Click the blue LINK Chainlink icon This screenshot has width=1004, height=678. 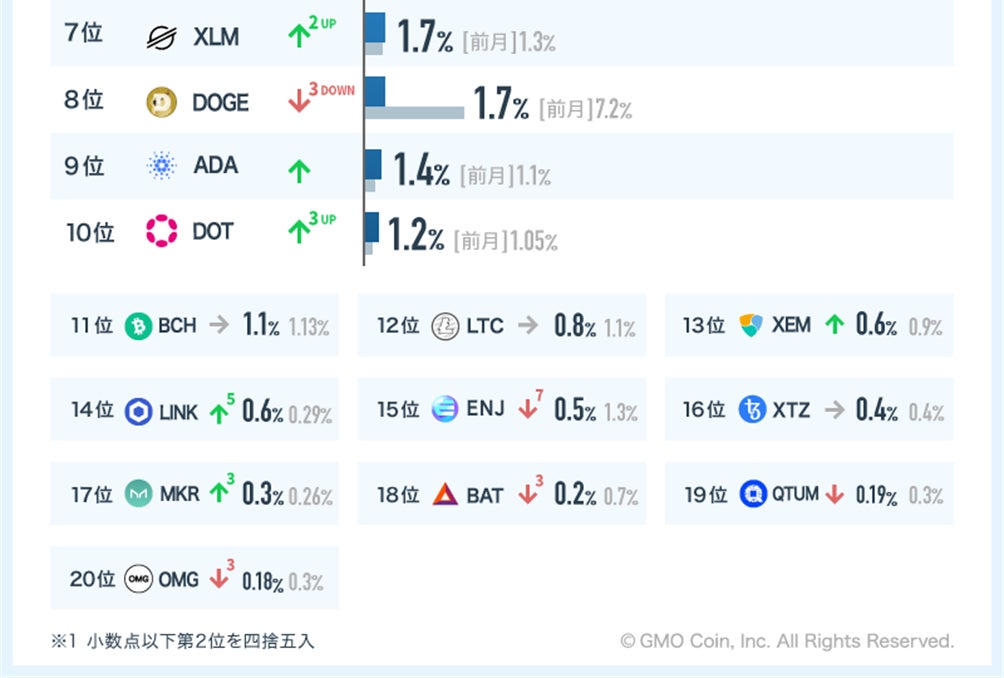139,411
